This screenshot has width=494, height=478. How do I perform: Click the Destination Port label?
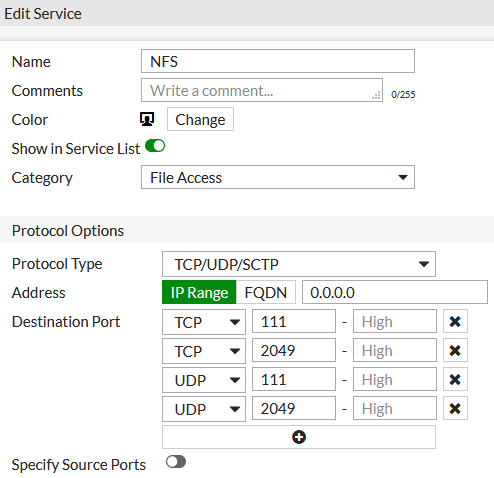66,322
